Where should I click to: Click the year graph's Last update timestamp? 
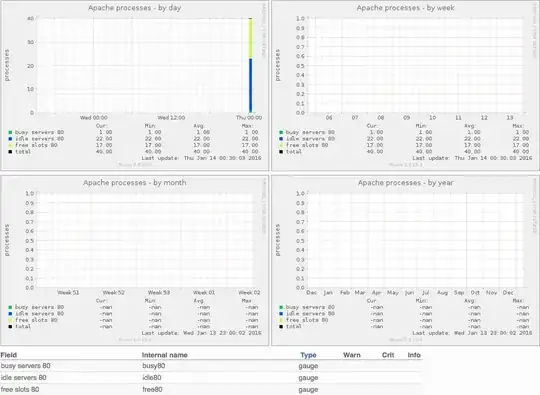click(472, 333)
